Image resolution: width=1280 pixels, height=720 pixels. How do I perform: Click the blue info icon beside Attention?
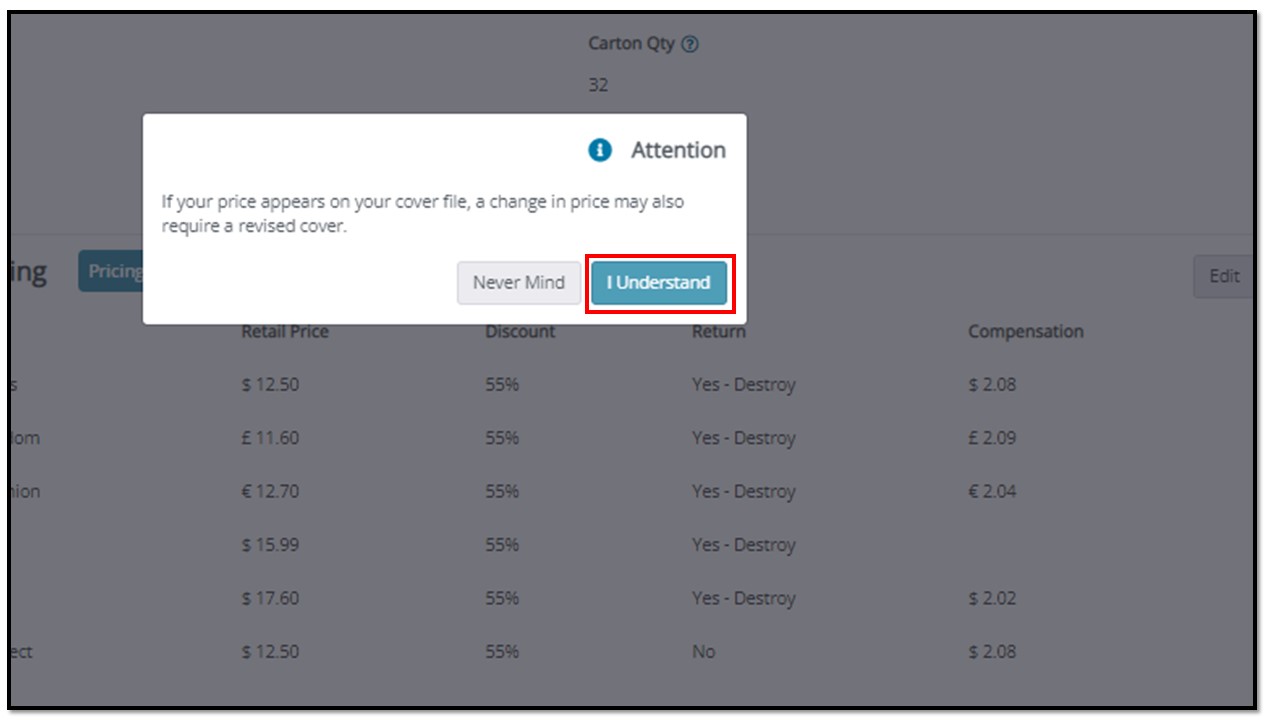600,150
